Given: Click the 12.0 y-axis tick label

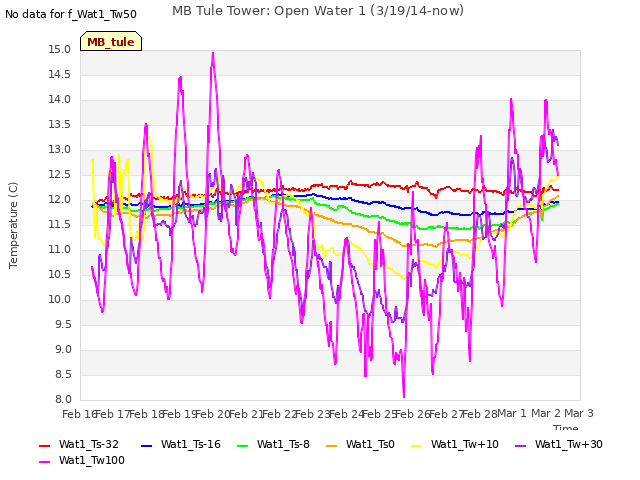Looking at the screenshot, I should pyautogui.click(x=60, y=200).
